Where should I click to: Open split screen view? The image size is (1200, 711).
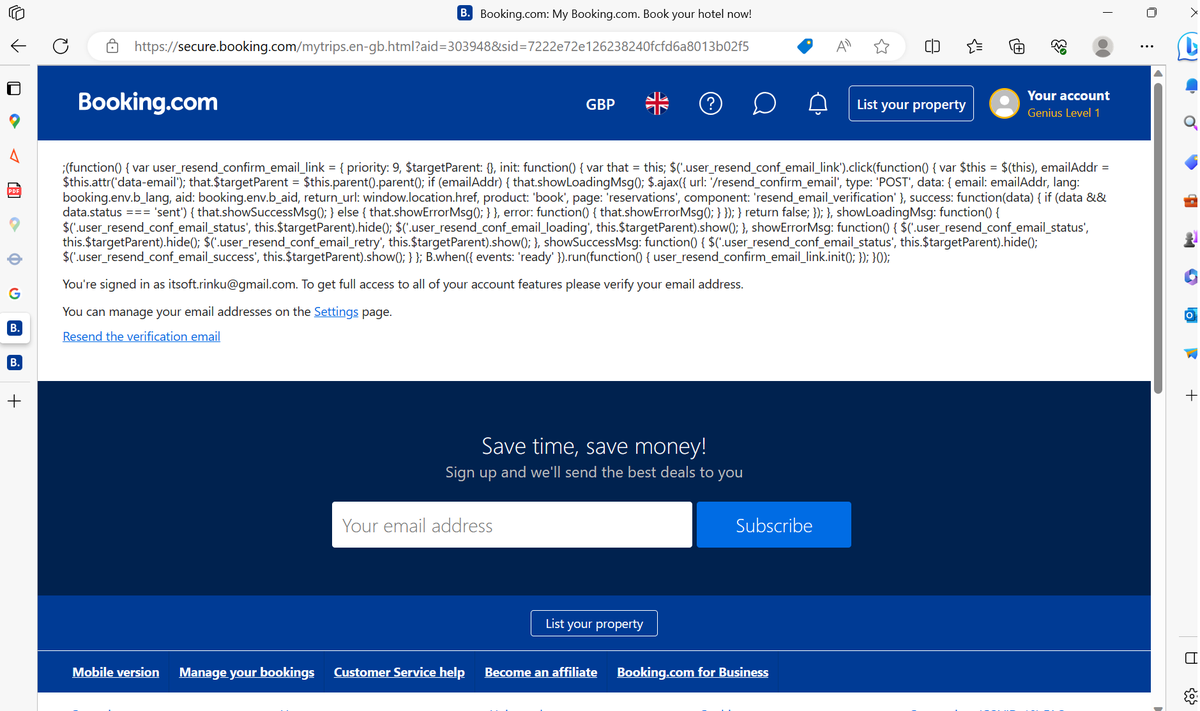click(932, 46)
